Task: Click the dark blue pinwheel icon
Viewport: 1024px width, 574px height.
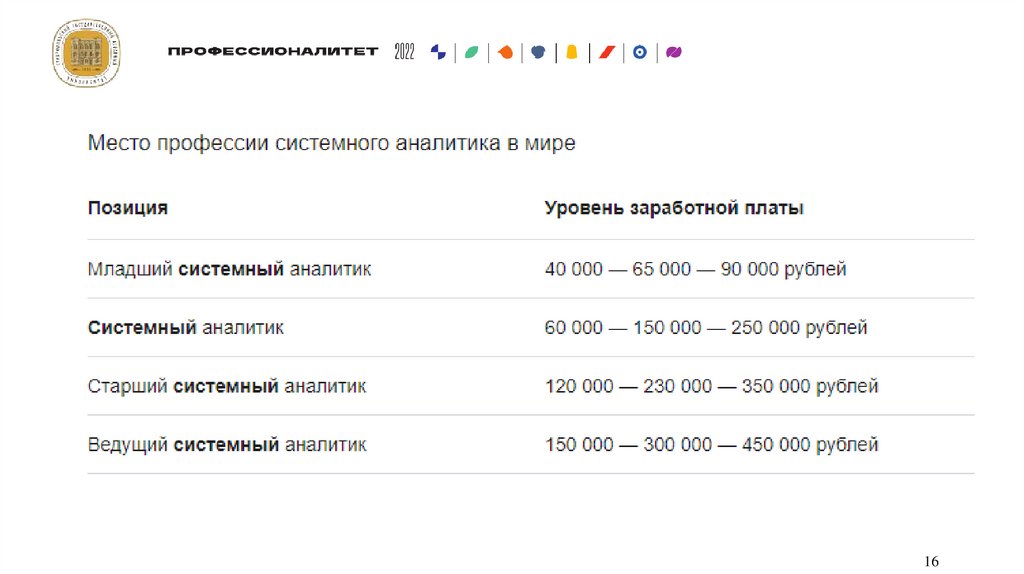Action: pyautogui.click(x=438, y=52)
